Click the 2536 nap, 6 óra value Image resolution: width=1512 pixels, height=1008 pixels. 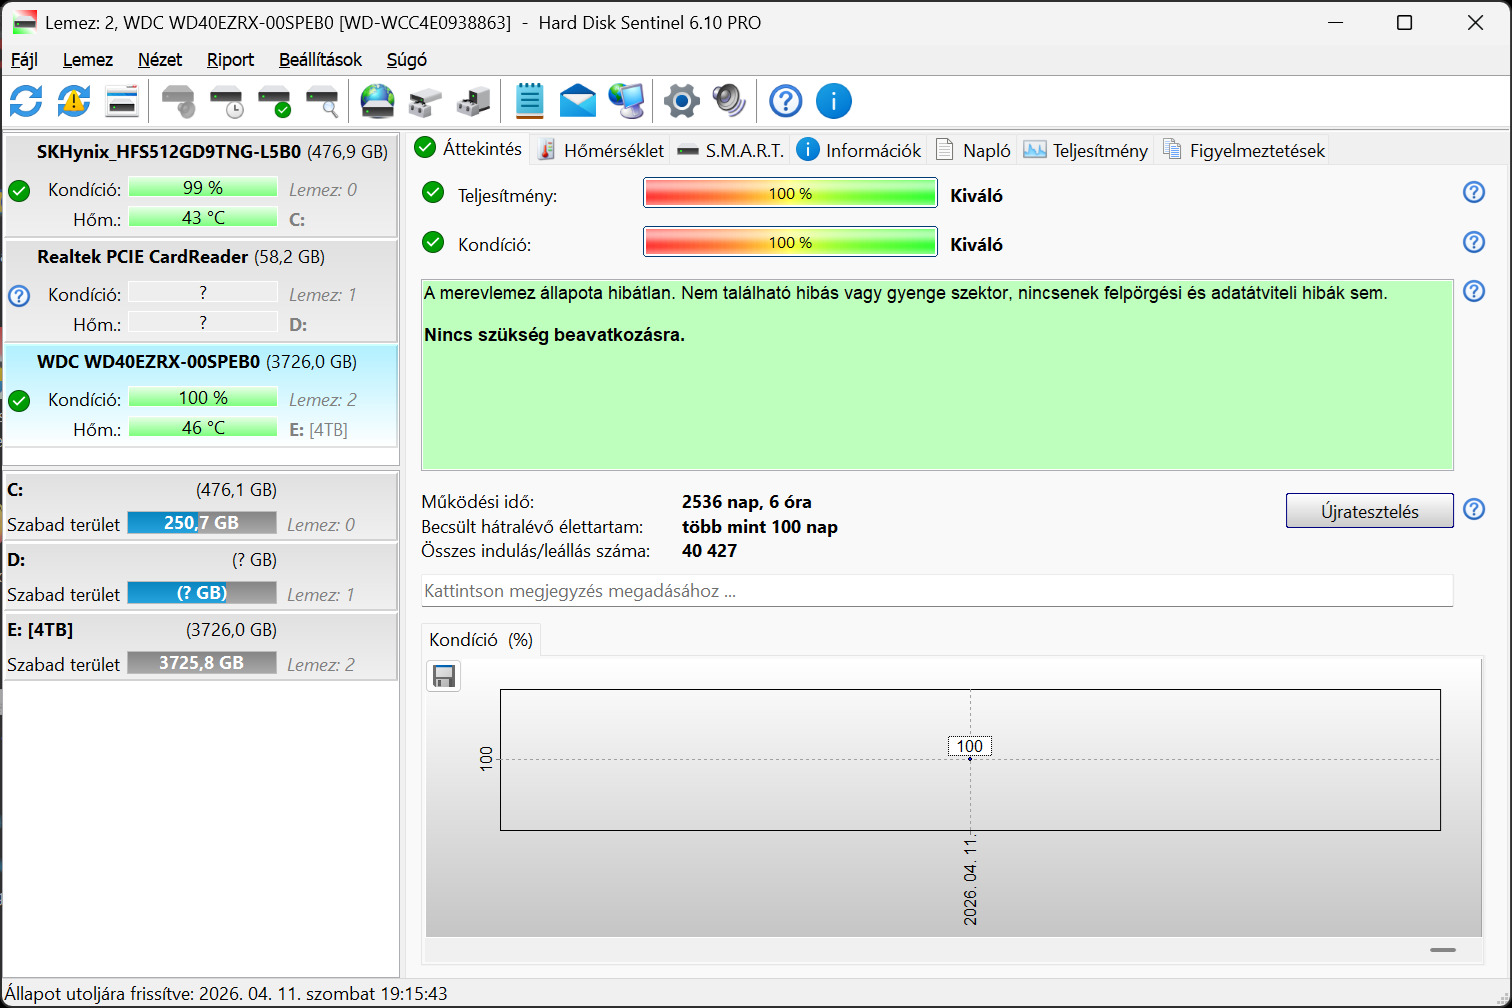747,502
